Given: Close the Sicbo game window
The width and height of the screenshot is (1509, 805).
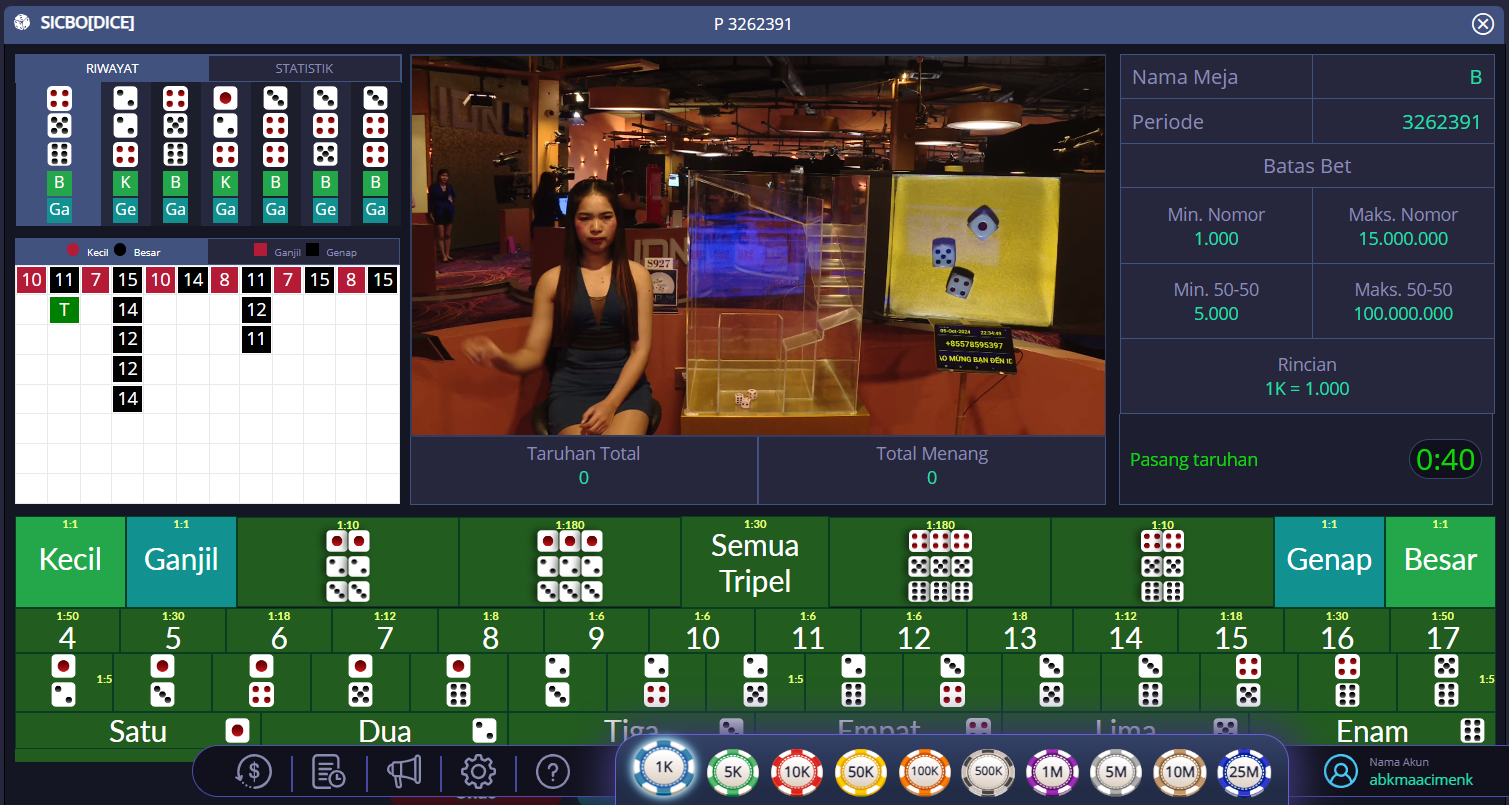Looking at the screenshot, I should tap(1482, 24).
